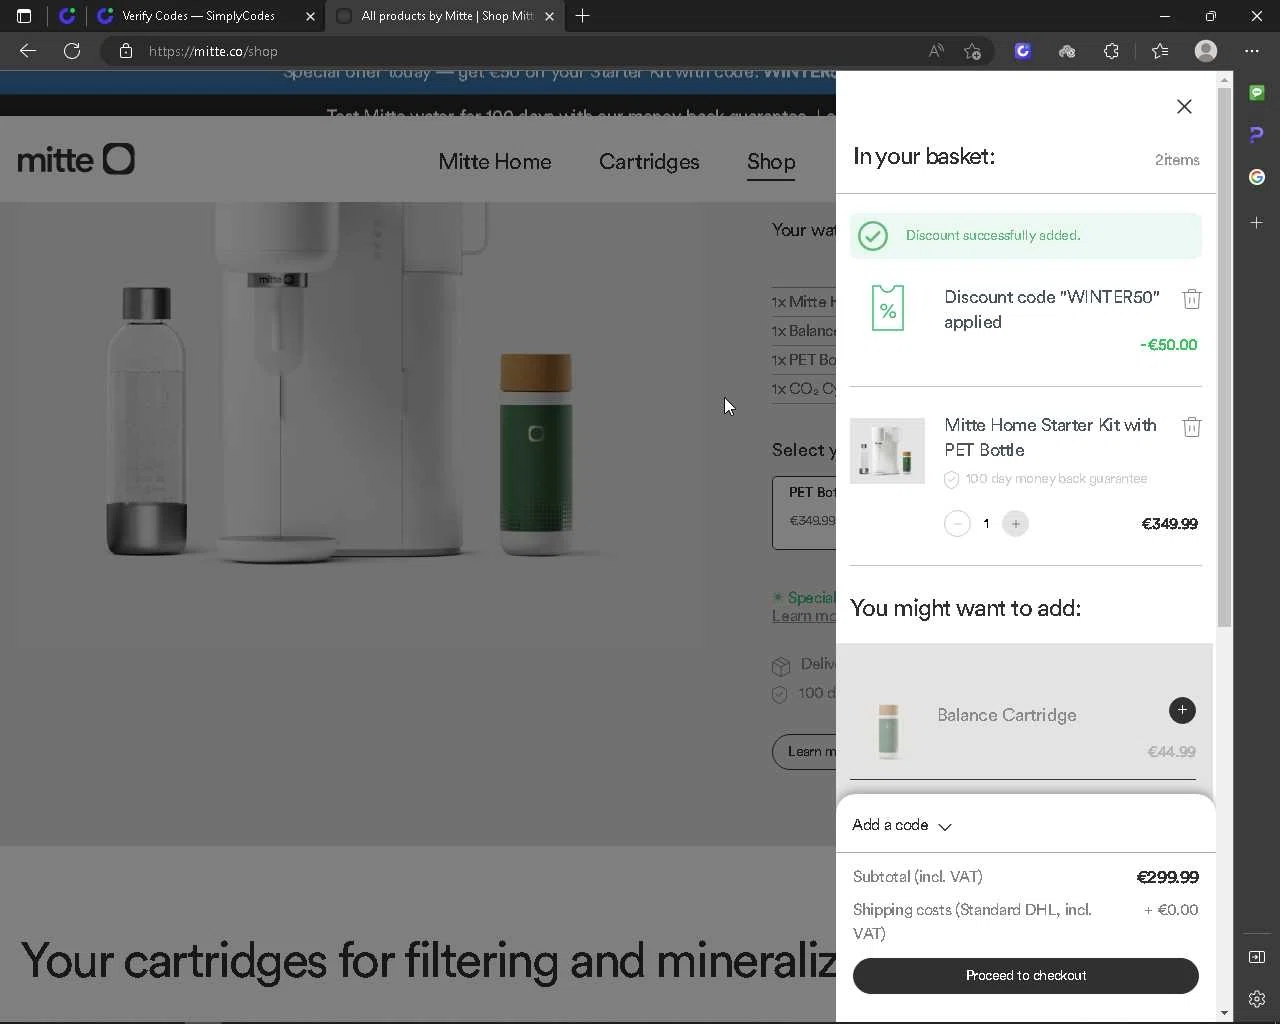Open the Balance Cartridge thumbnail

pyautogui.click(x=888, y=730)
